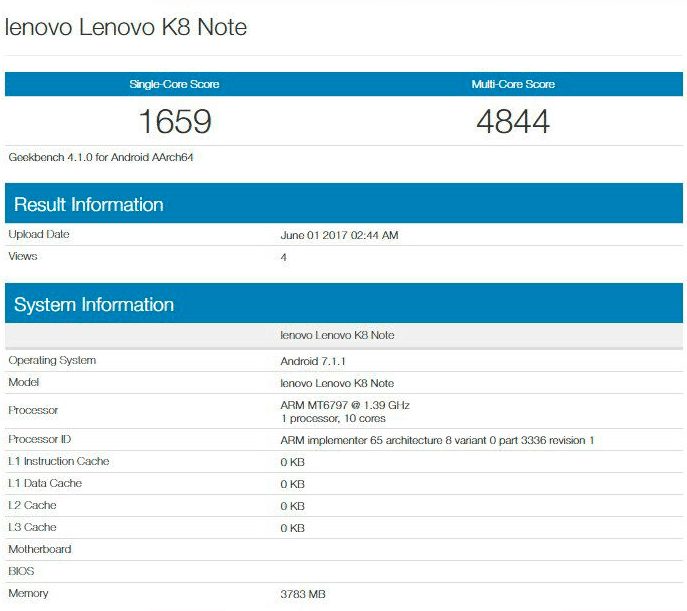
Task: Select the ARM implementer 65 architecture text
Action: (437, 440)
